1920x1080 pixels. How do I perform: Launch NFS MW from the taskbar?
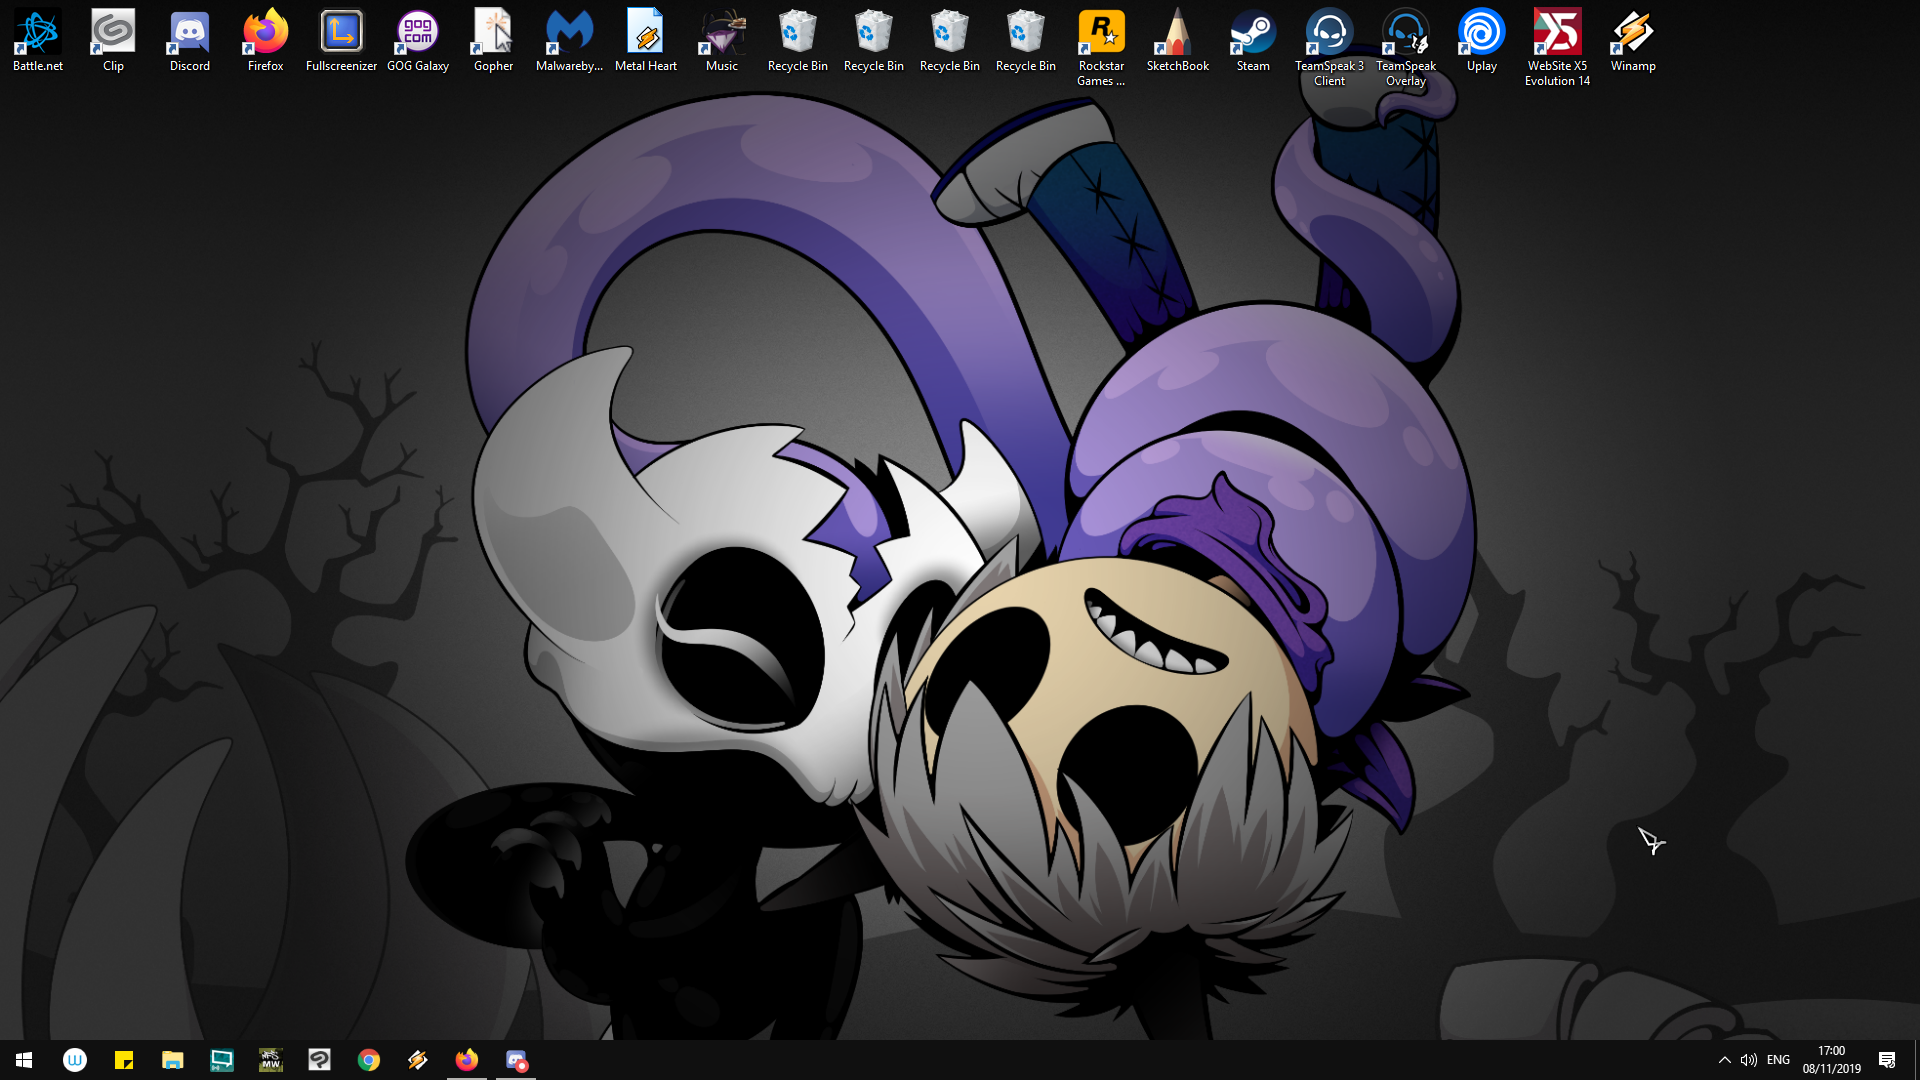pos(271,1060)
